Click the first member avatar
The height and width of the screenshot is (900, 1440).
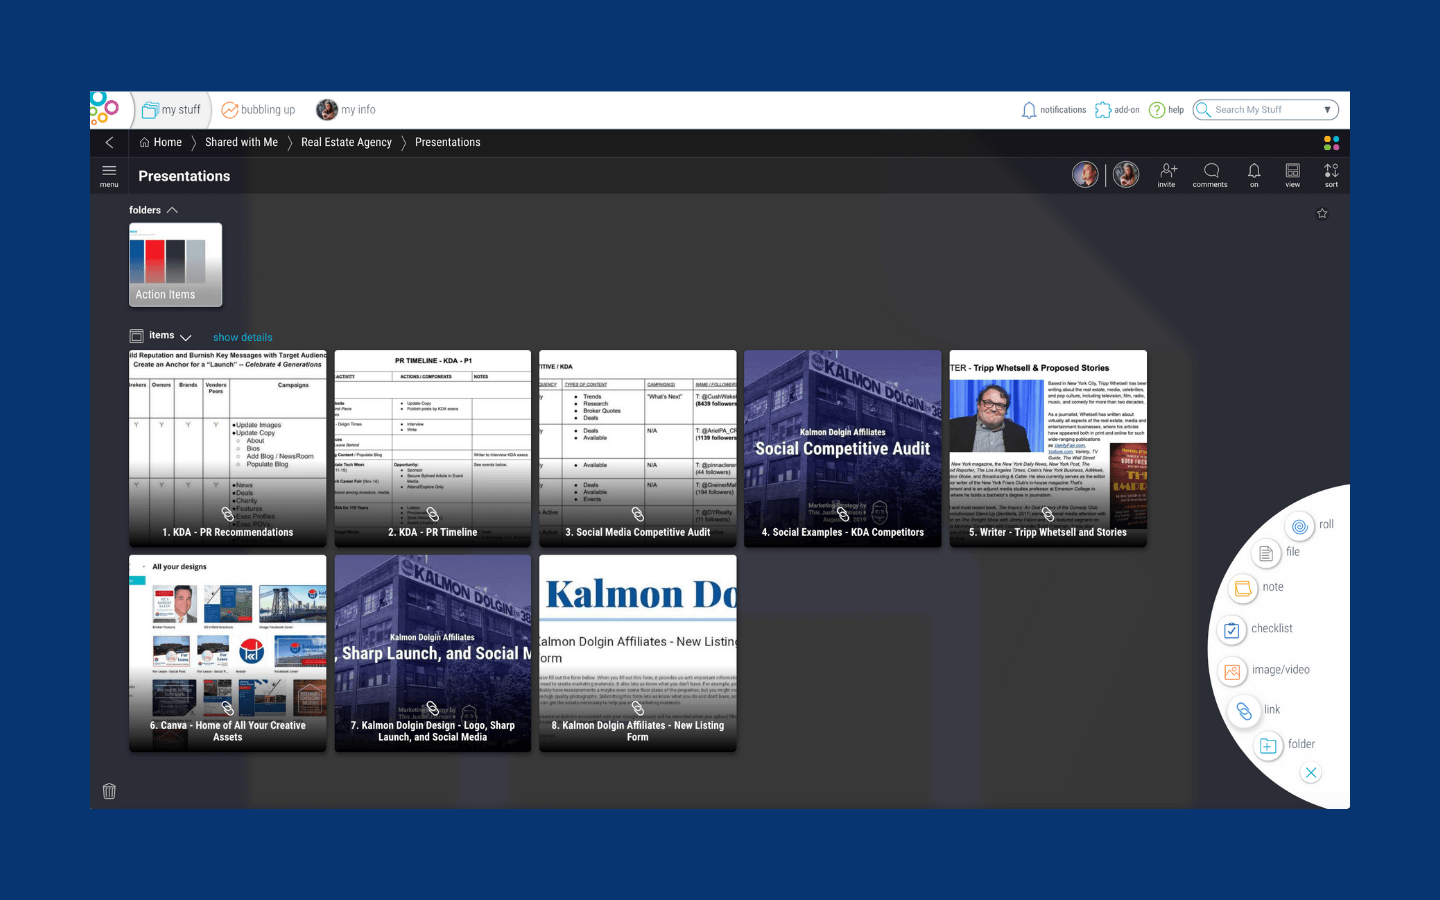click(1085, 175)
